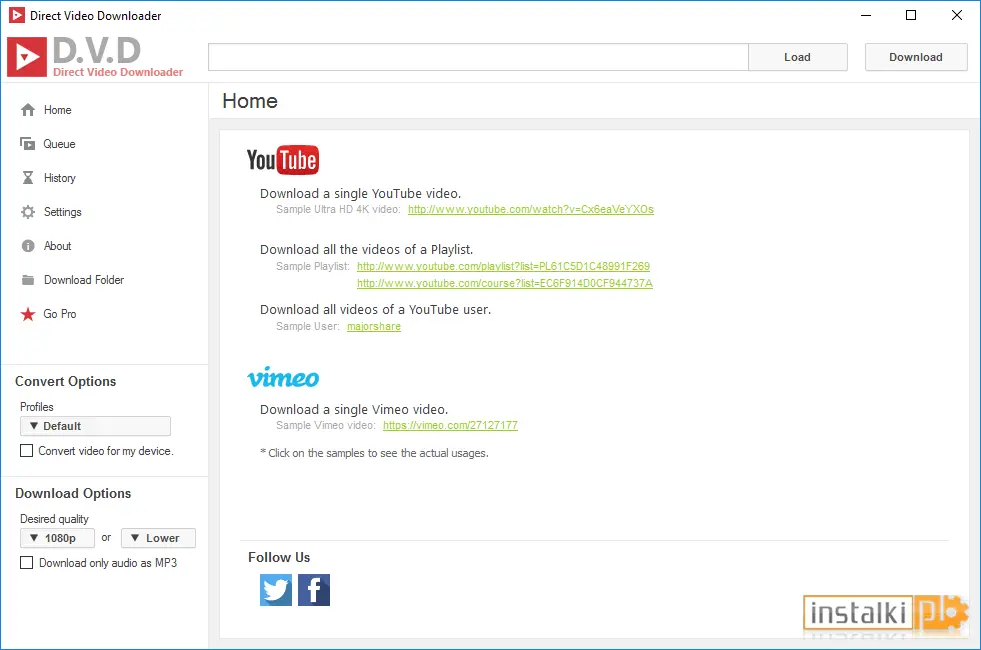The height and width of the screenshot is (650, 981).
Task: Go to Home in the sidebar
Action: pyautogui.click(x=58, y=110)
